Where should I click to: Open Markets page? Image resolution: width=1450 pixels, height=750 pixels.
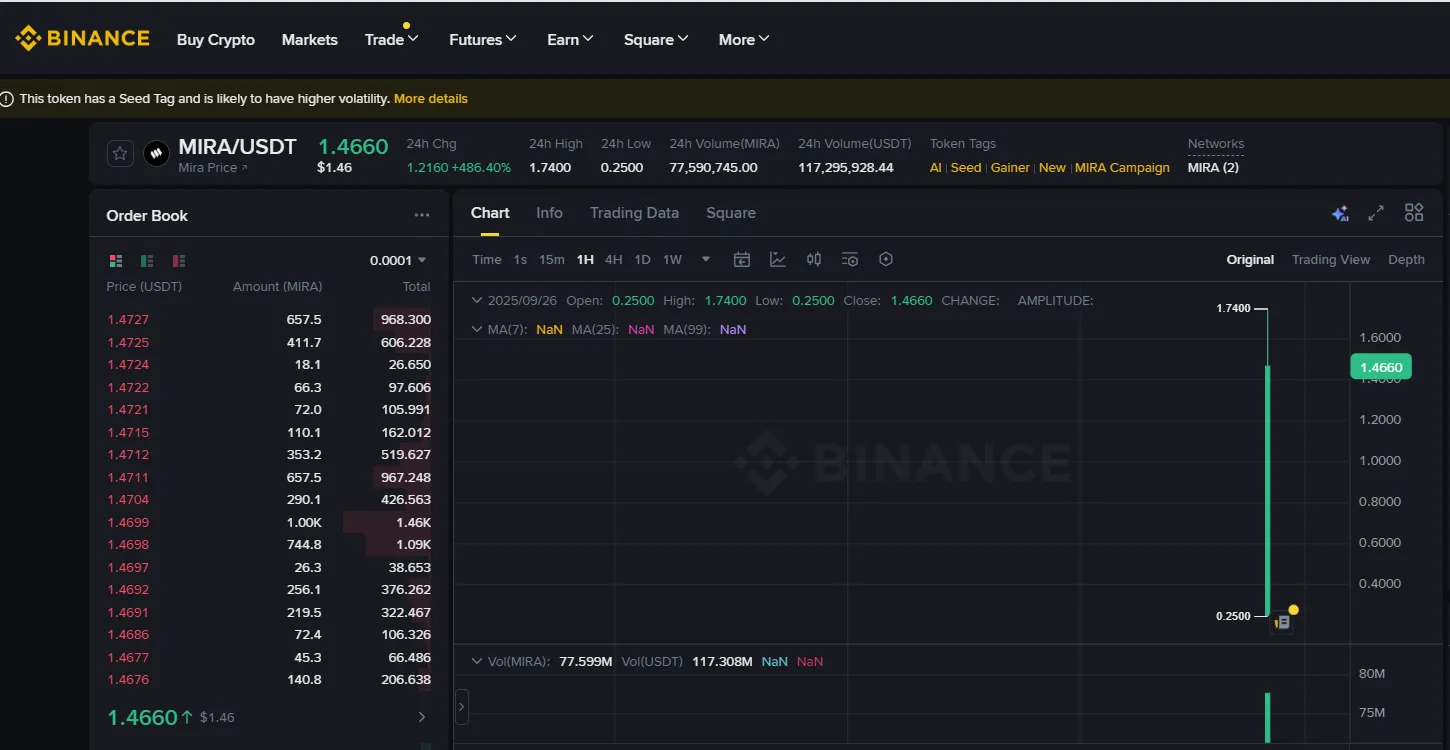tap(310, 40)
